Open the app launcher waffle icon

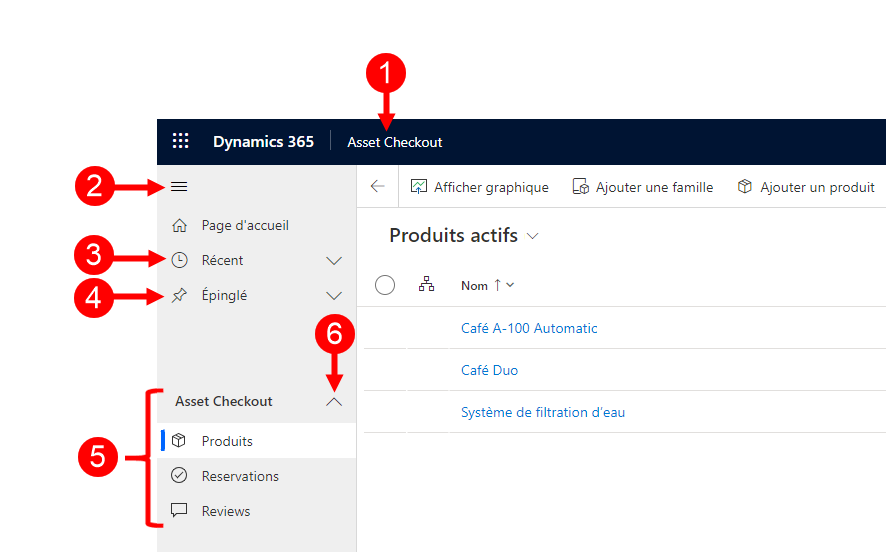point(180,141)
